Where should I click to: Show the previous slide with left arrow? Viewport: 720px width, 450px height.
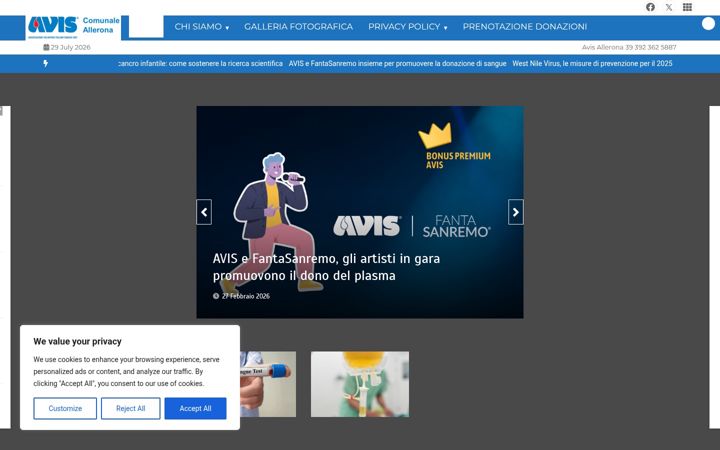[204, 212]
